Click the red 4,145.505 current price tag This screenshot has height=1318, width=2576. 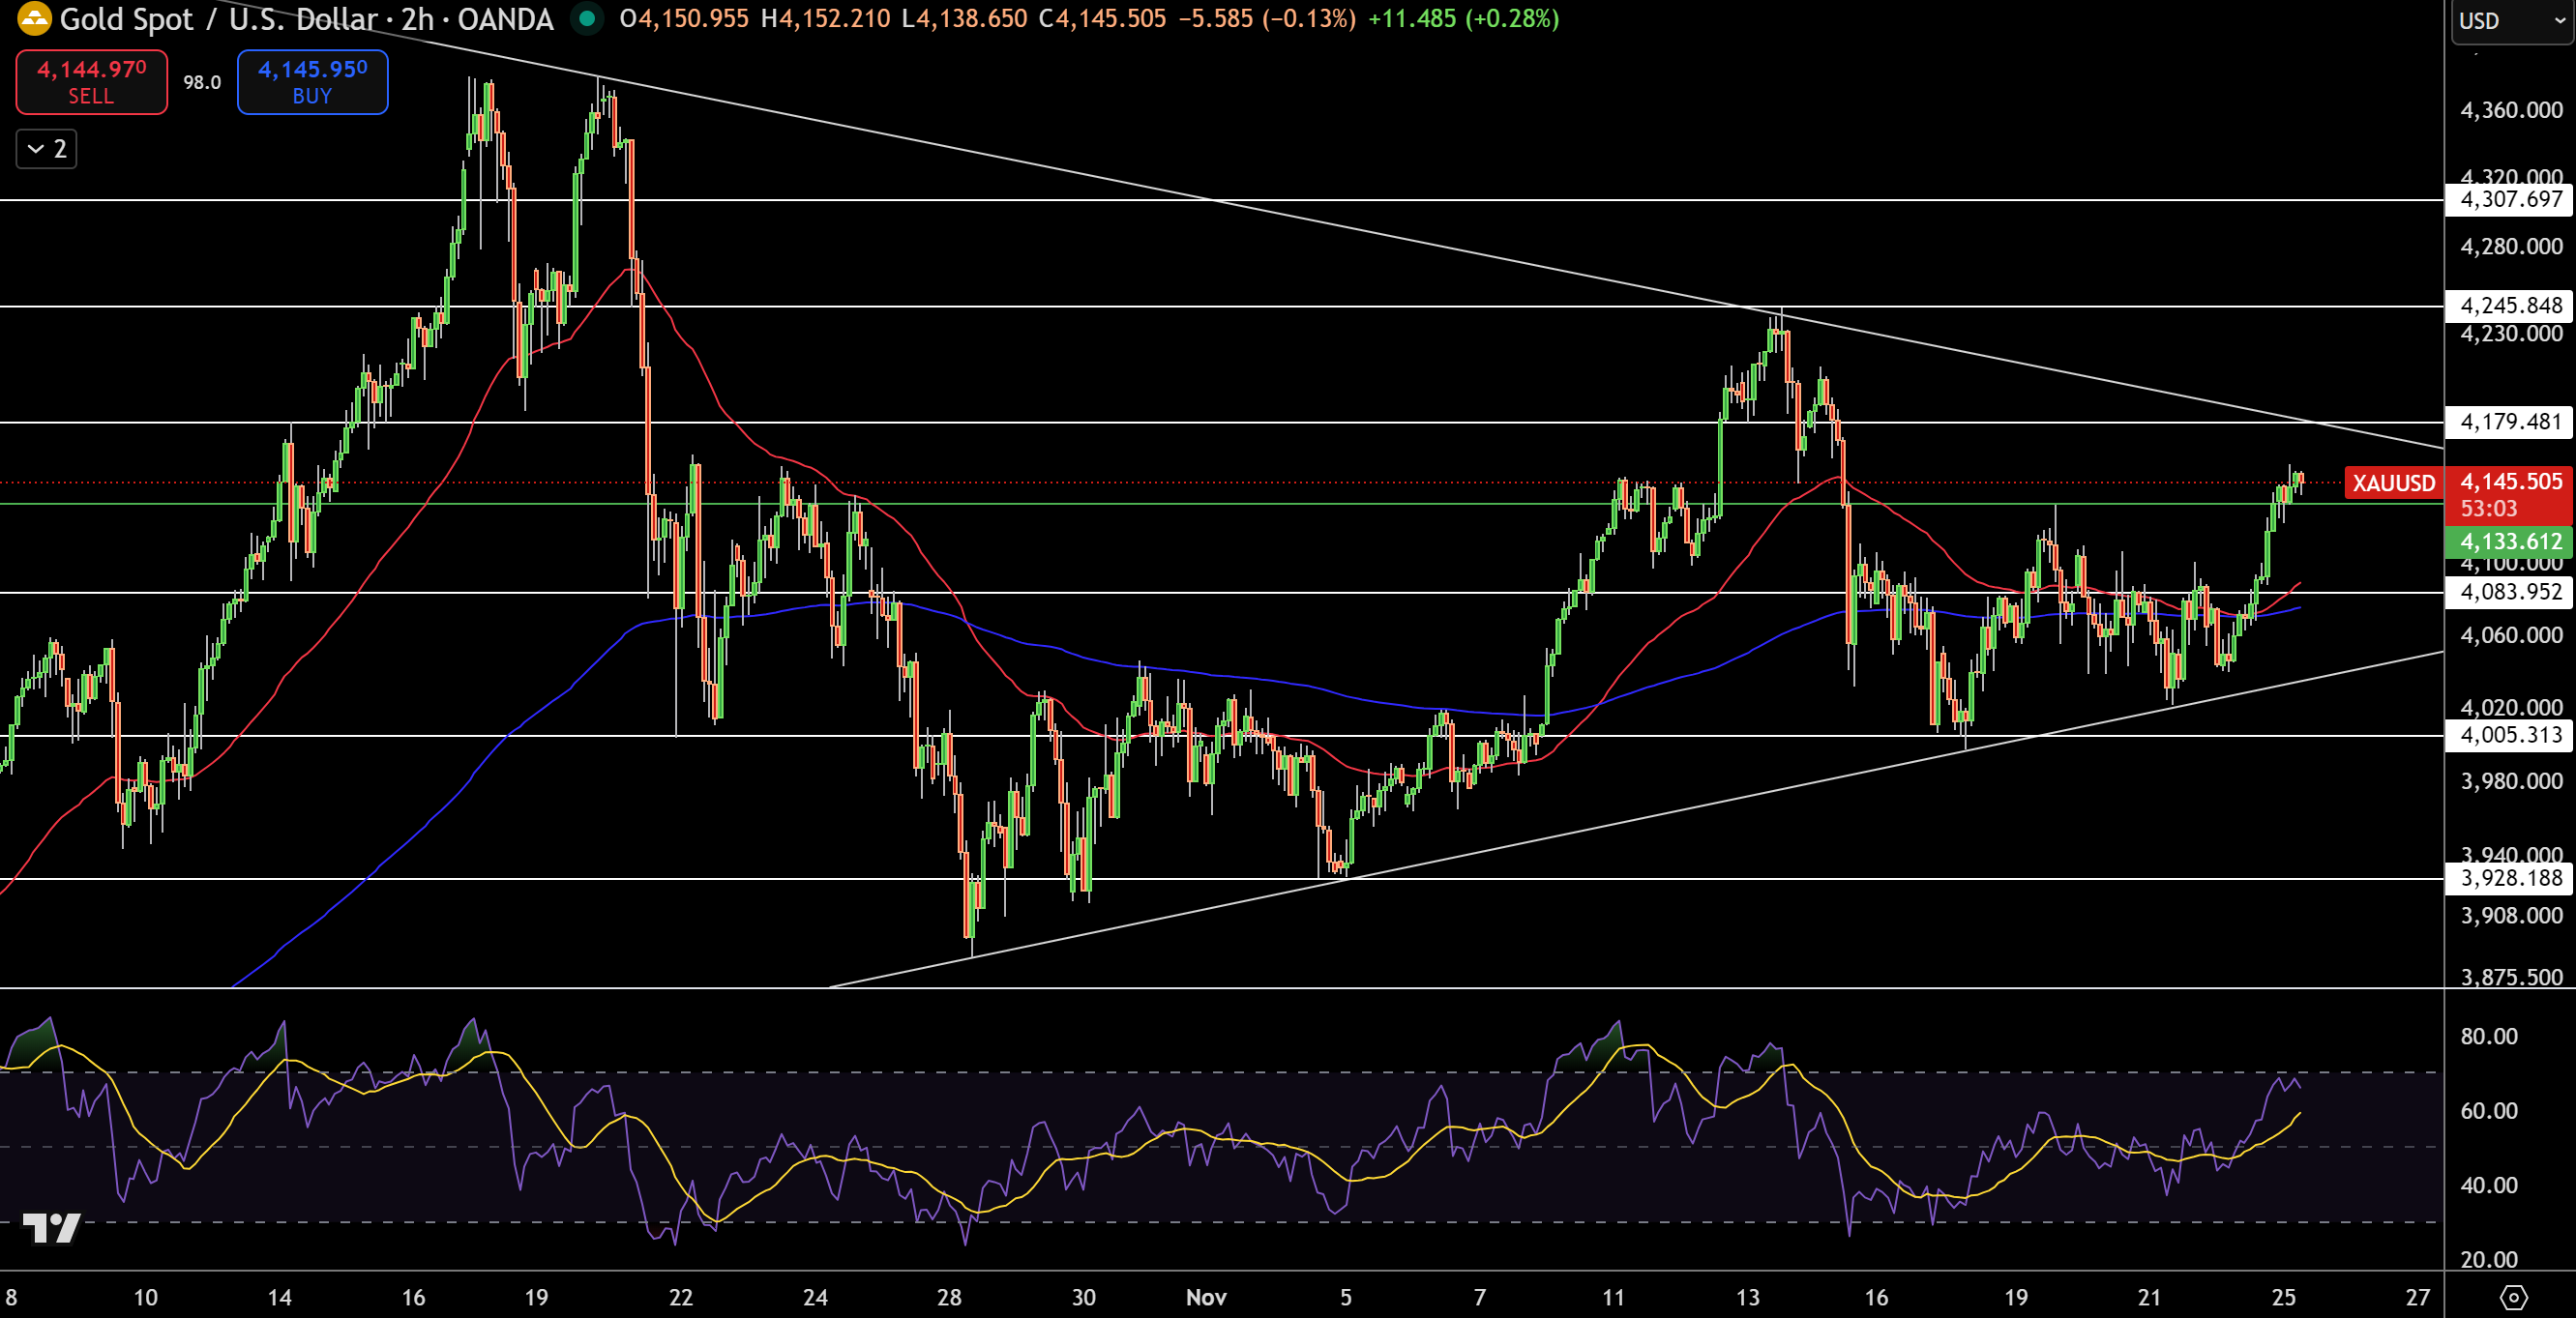(x=2510, y=483)
